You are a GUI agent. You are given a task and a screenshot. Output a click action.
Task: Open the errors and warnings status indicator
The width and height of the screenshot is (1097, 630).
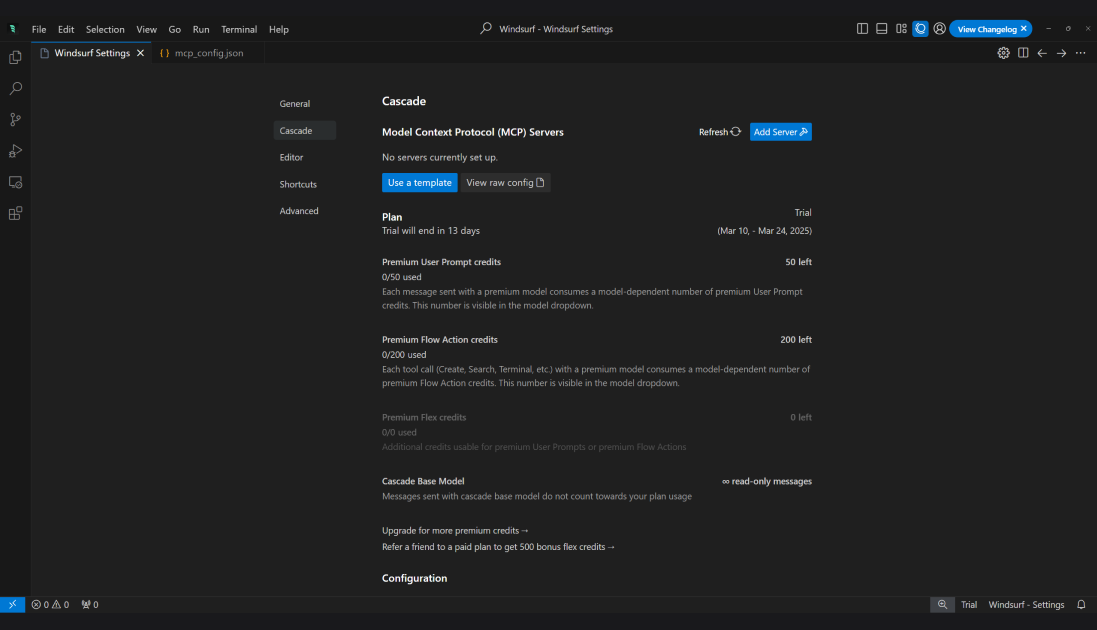50,605
